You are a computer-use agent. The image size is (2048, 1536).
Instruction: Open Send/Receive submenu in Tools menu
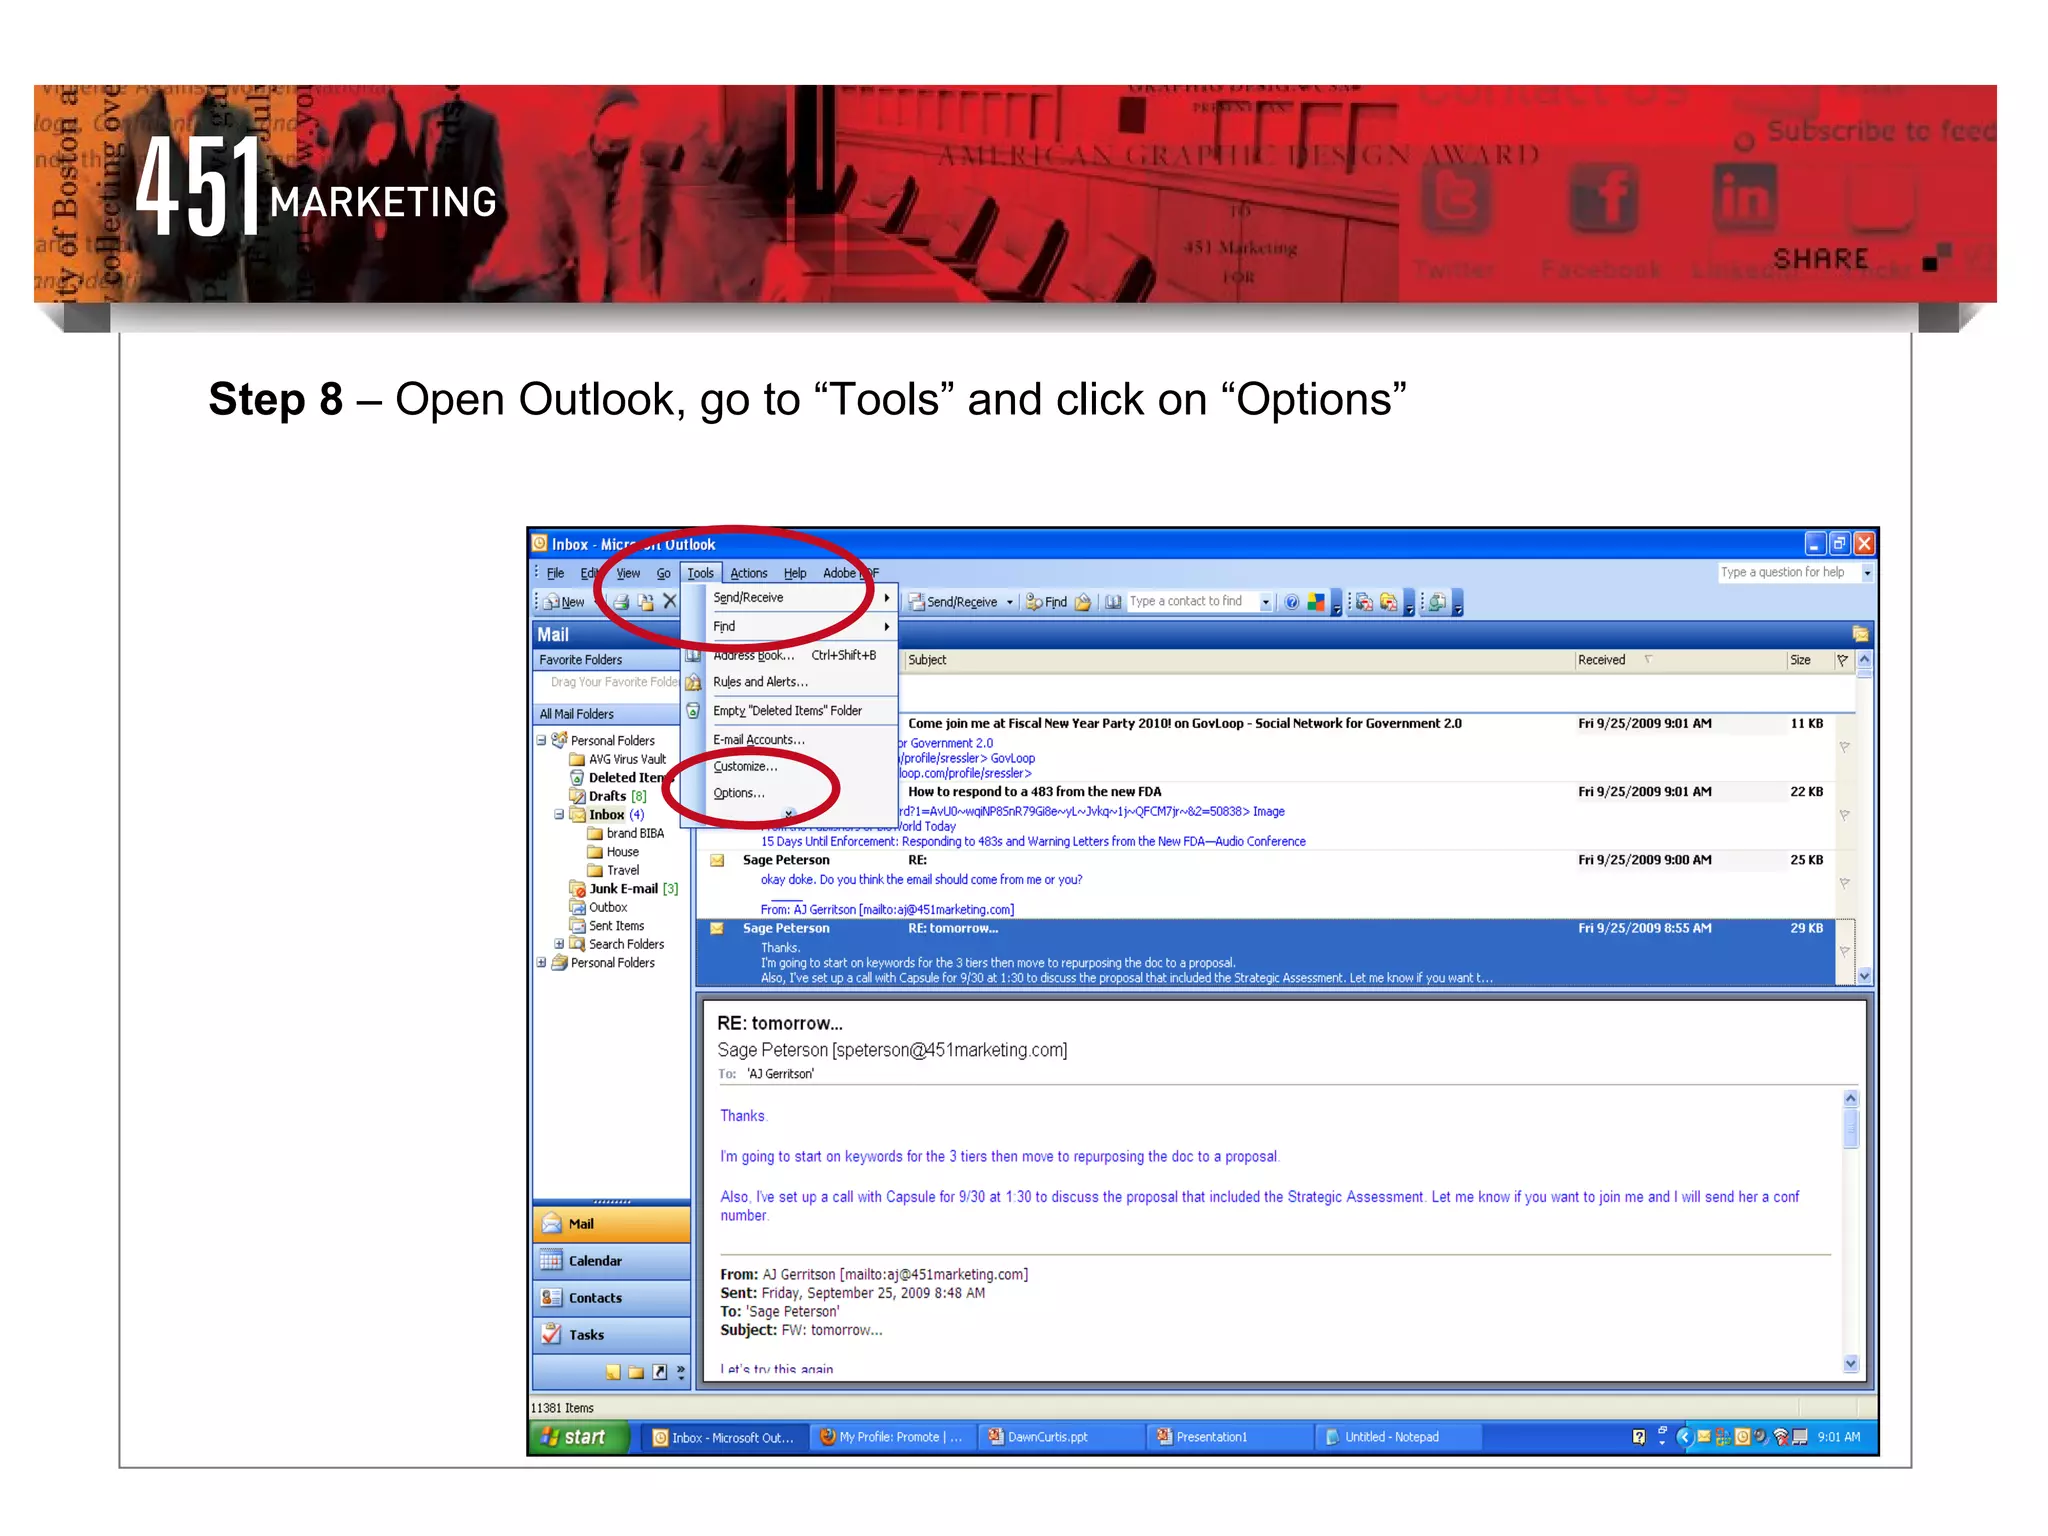click(x=789, y=597)
